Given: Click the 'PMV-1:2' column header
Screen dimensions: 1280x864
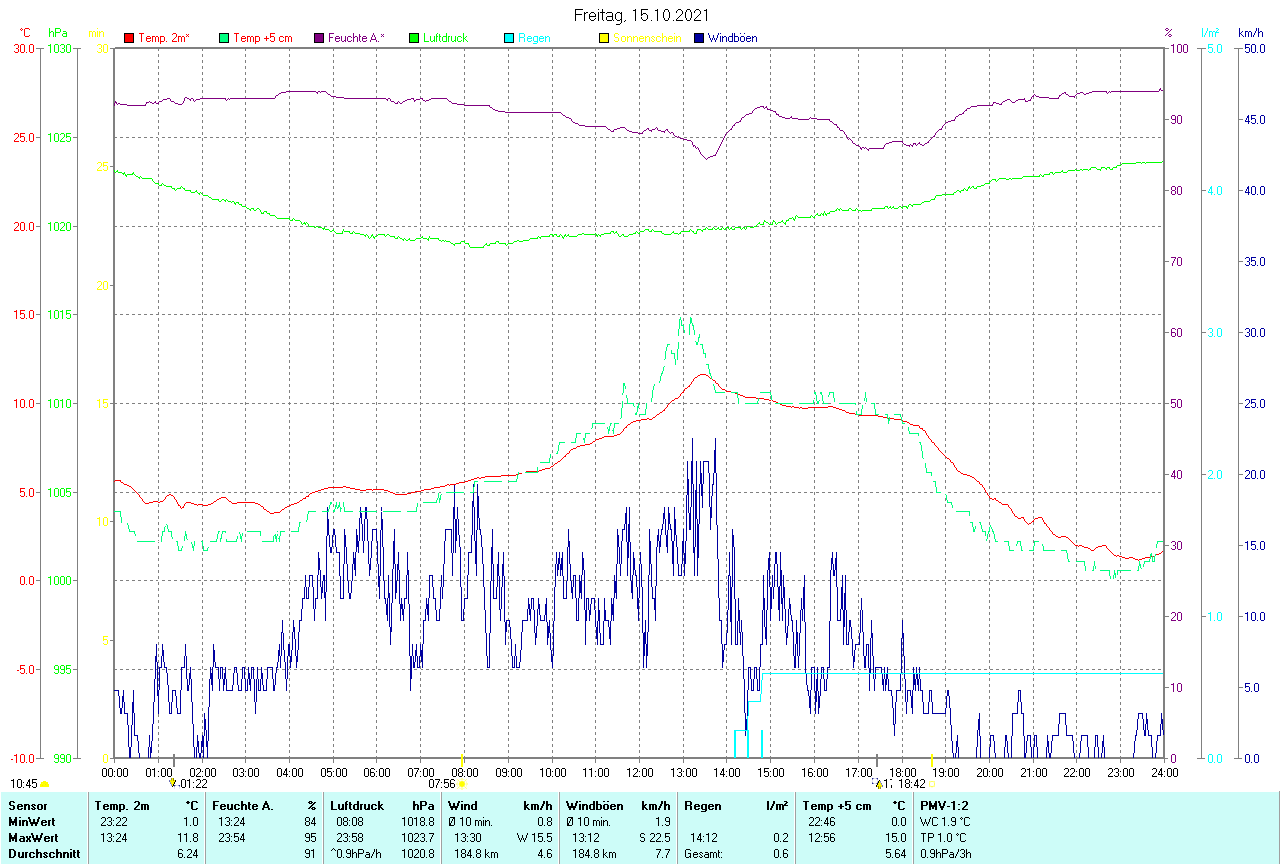Looking at the screenshot, I should pos(945,805).
